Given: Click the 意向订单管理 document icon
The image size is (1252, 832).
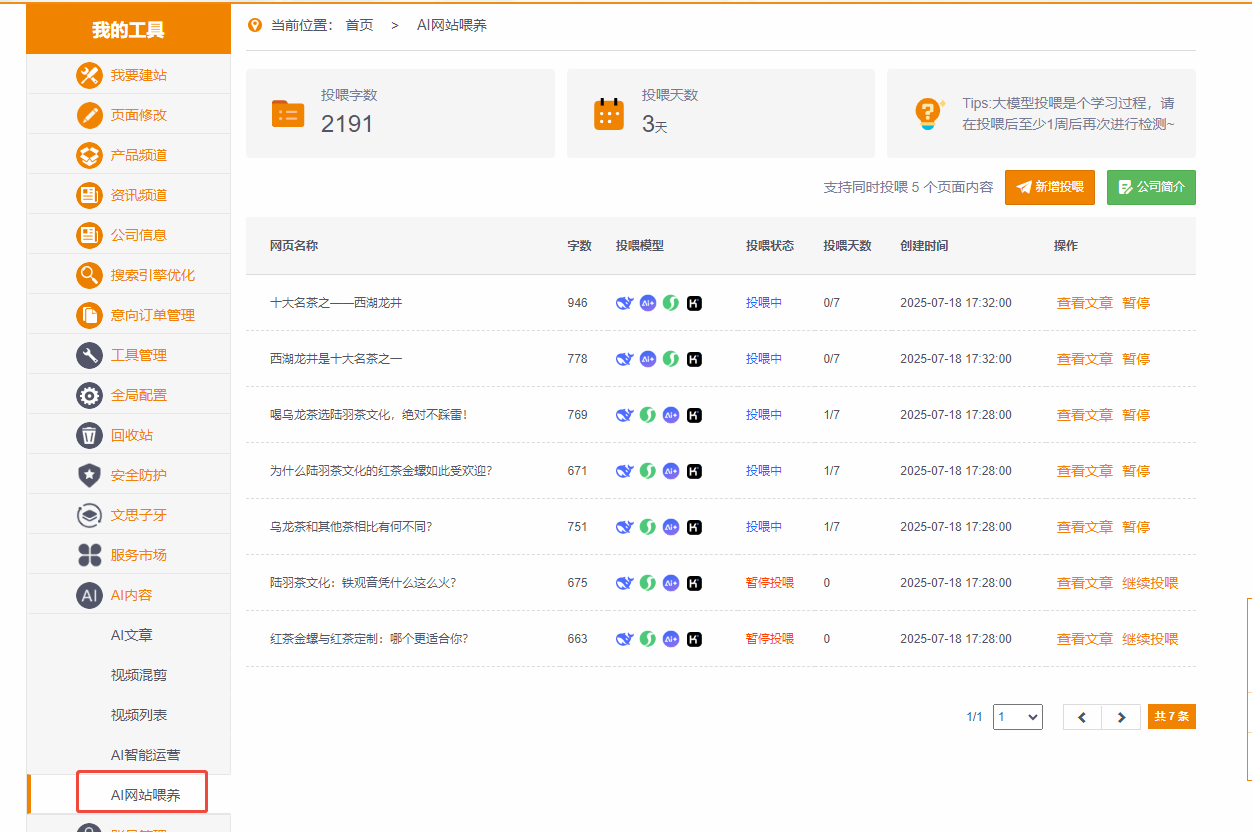Looking at the screenshot, I should point(89,315).
